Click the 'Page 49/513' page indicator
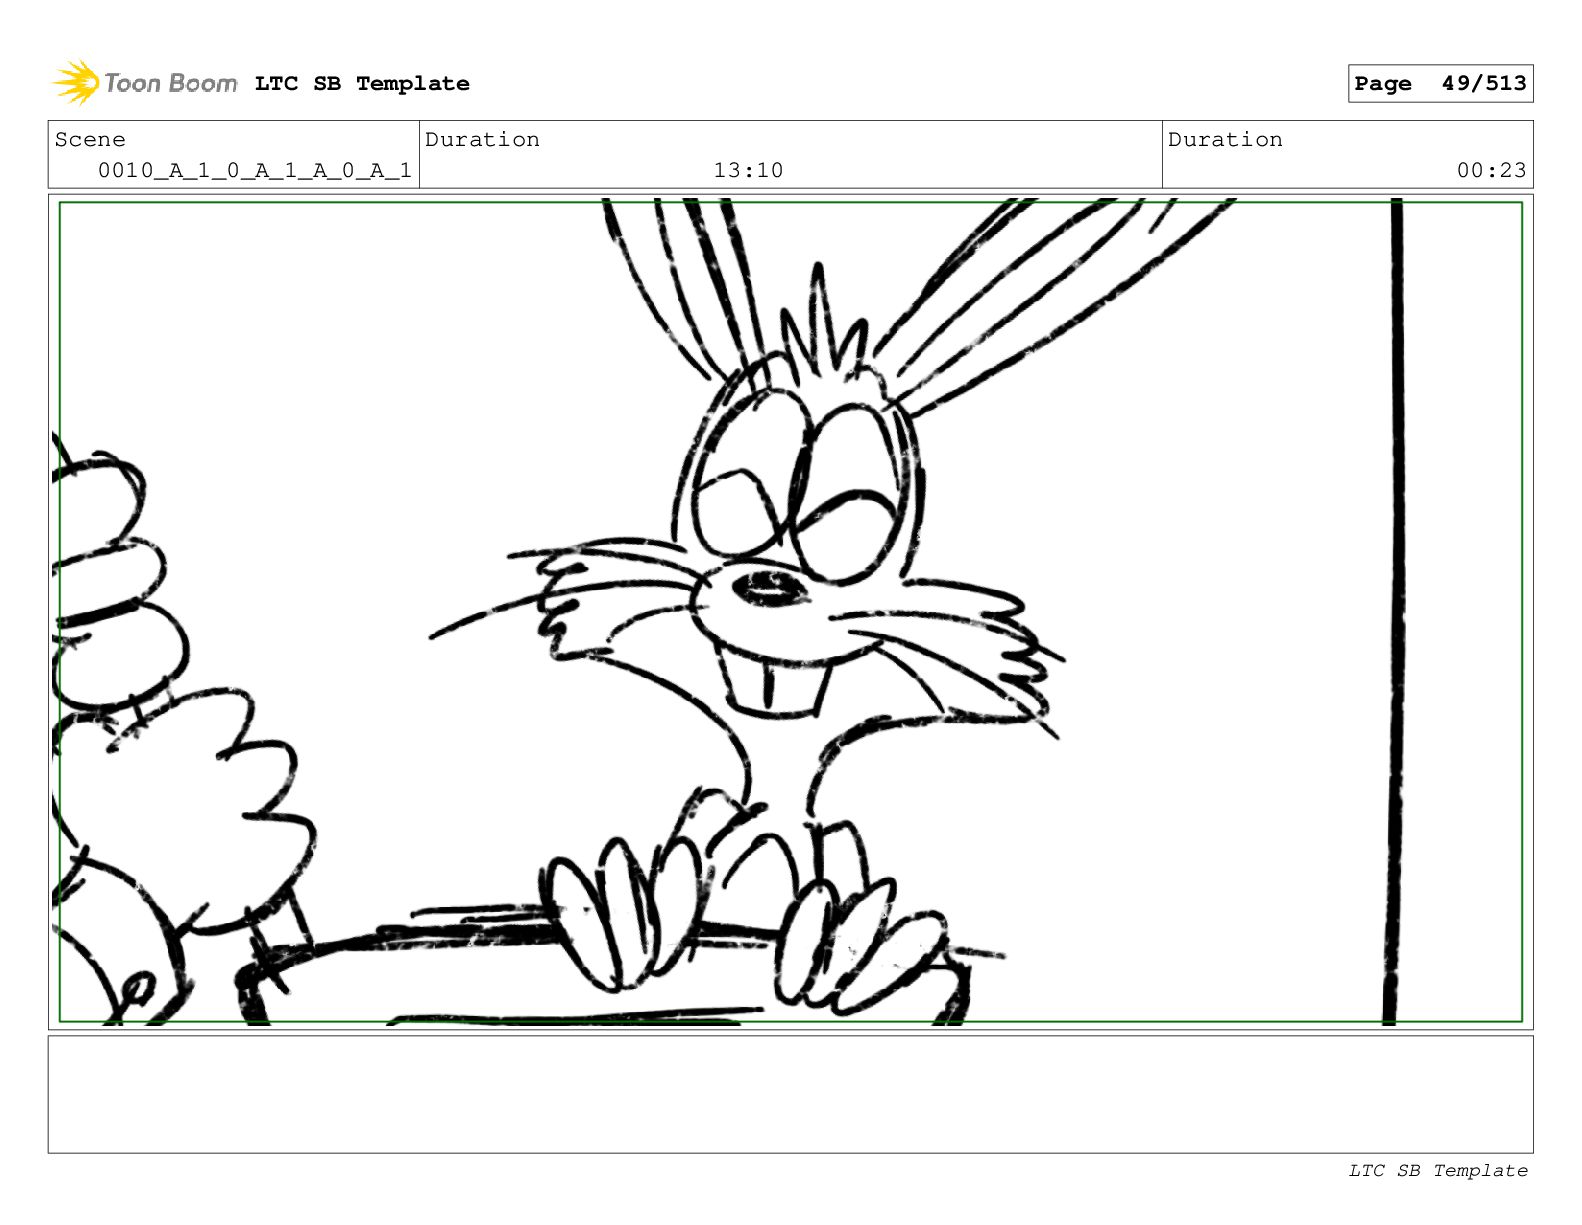Screen dimensions: 1582x1225 pyautogui.click(x=1440, y=84)
